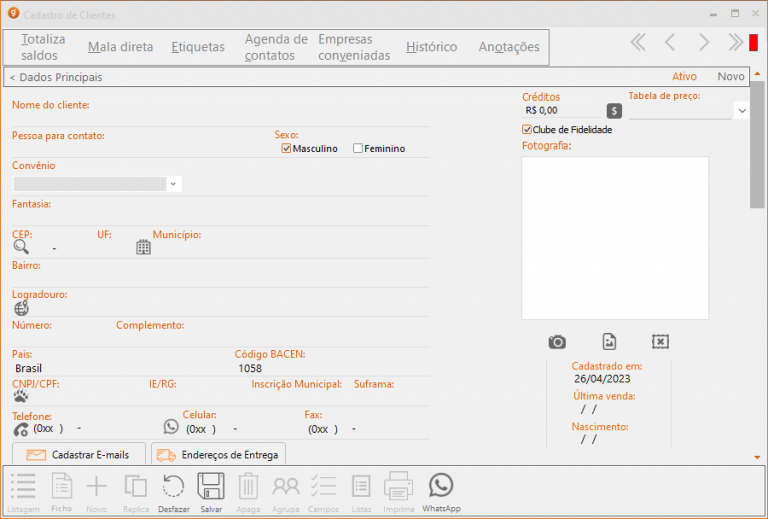Click the remove photo icon
The width and height of the screenshot is (768, 519).
pyautogui.click(x=660, y=342)
